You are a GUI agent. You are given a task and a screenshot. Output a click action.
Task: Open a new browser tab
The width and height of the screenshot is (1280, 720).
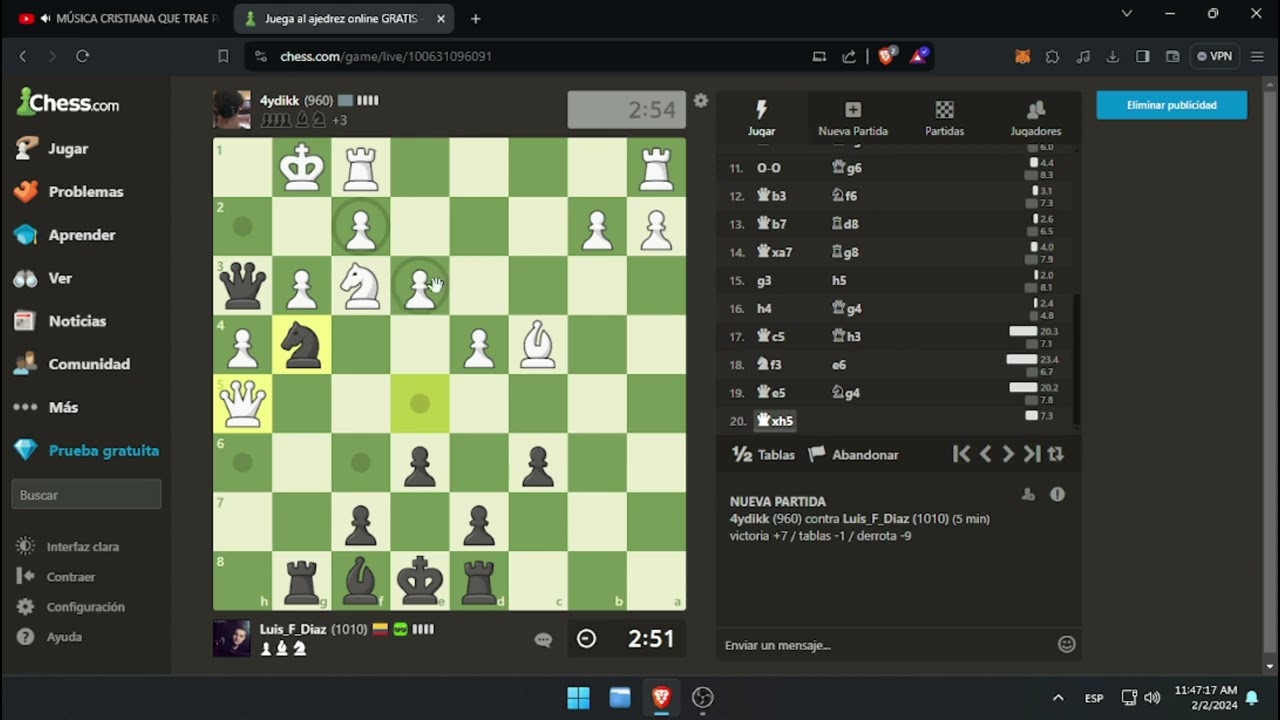click(x=475, y=18)
